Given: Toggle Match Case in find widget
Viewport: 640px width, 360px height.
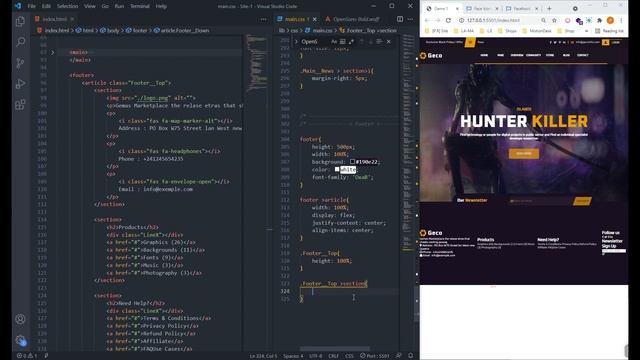Looking at the screenshot, I should 334,42.
